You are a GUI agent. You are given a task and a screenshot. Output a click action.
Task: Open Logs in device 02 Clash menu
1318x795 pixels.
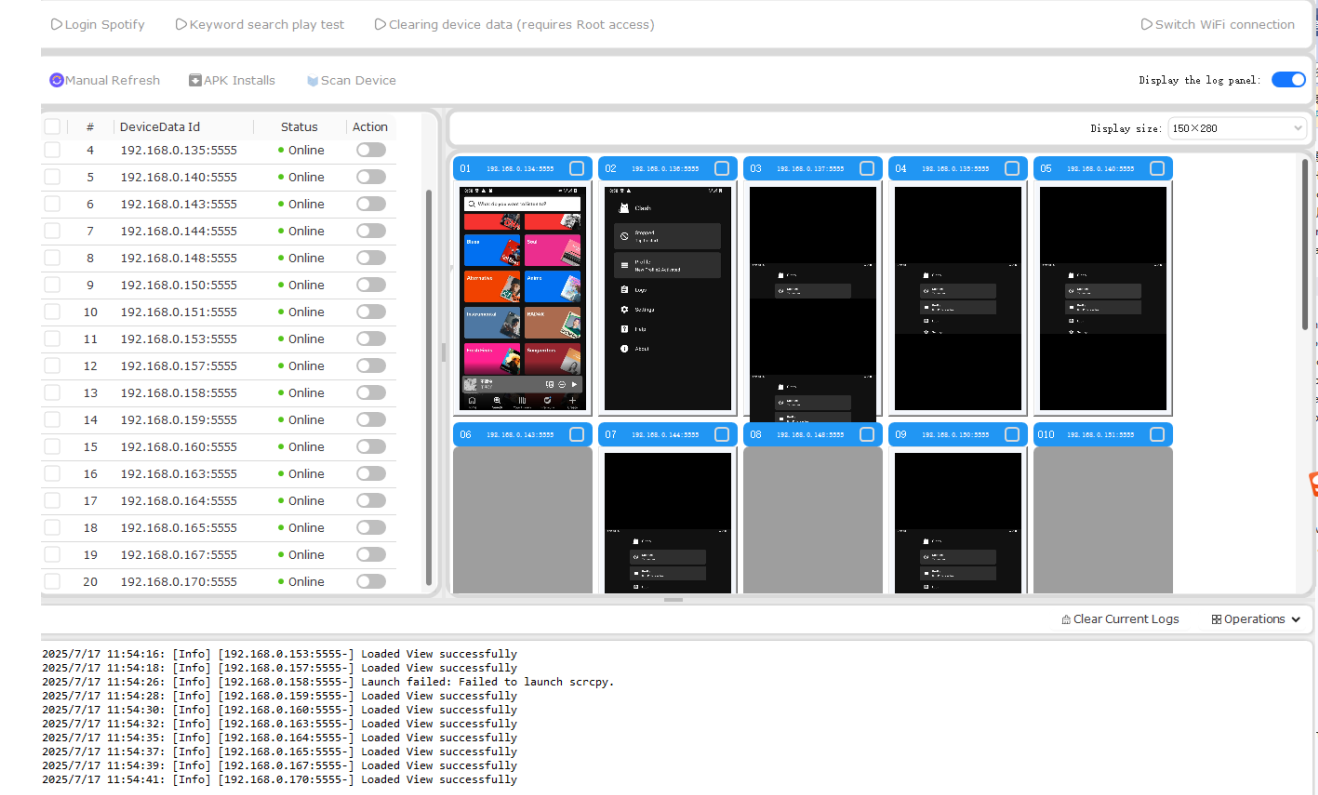634,290
